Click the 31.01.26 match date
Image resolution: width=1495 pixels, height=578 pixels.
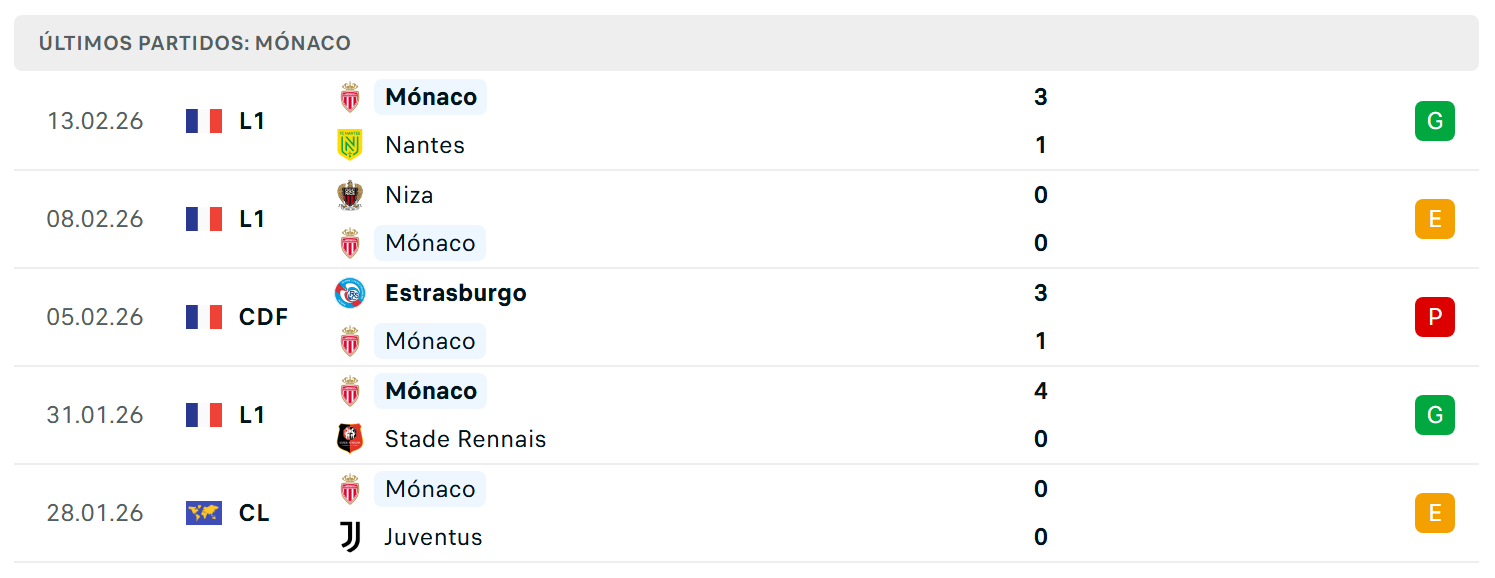coord(95,415)
